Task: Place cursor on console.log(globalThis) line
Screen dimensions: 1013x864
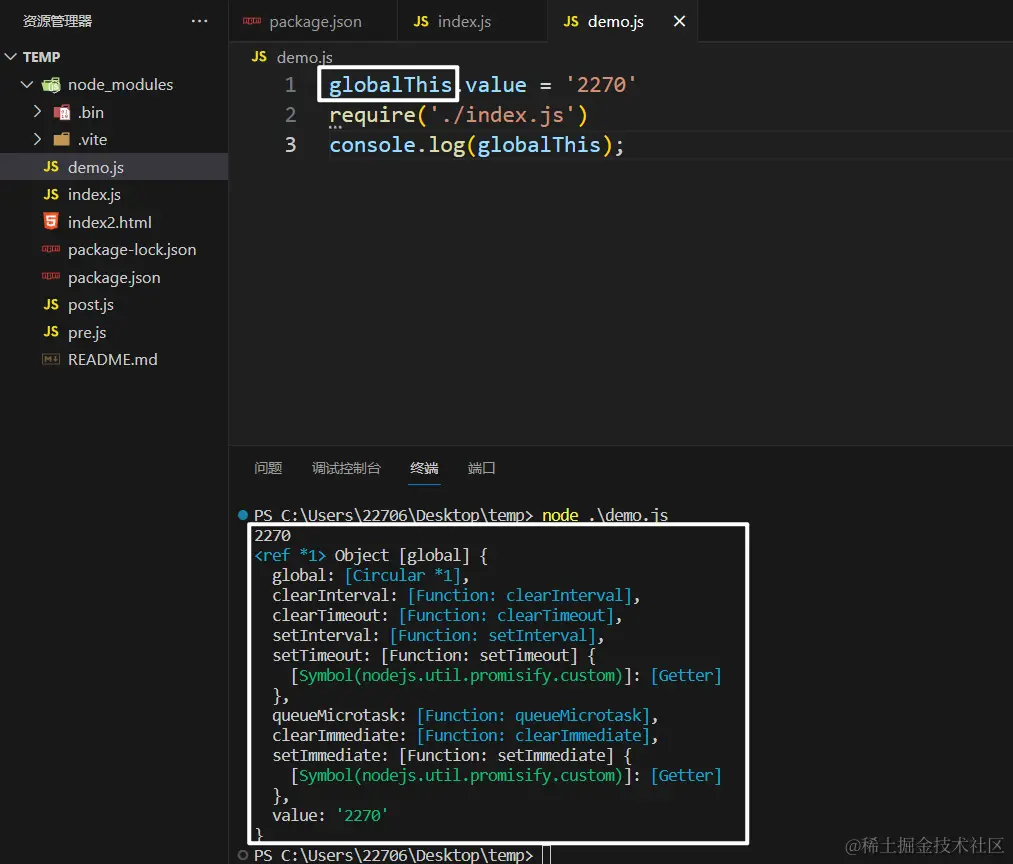Action: (476, 145)
